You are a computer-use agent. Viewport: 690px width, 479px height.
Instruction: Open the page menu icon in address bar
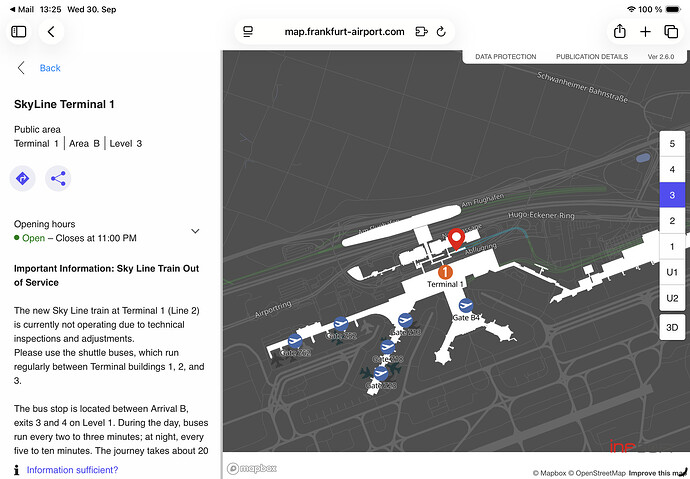pos(248,32)
